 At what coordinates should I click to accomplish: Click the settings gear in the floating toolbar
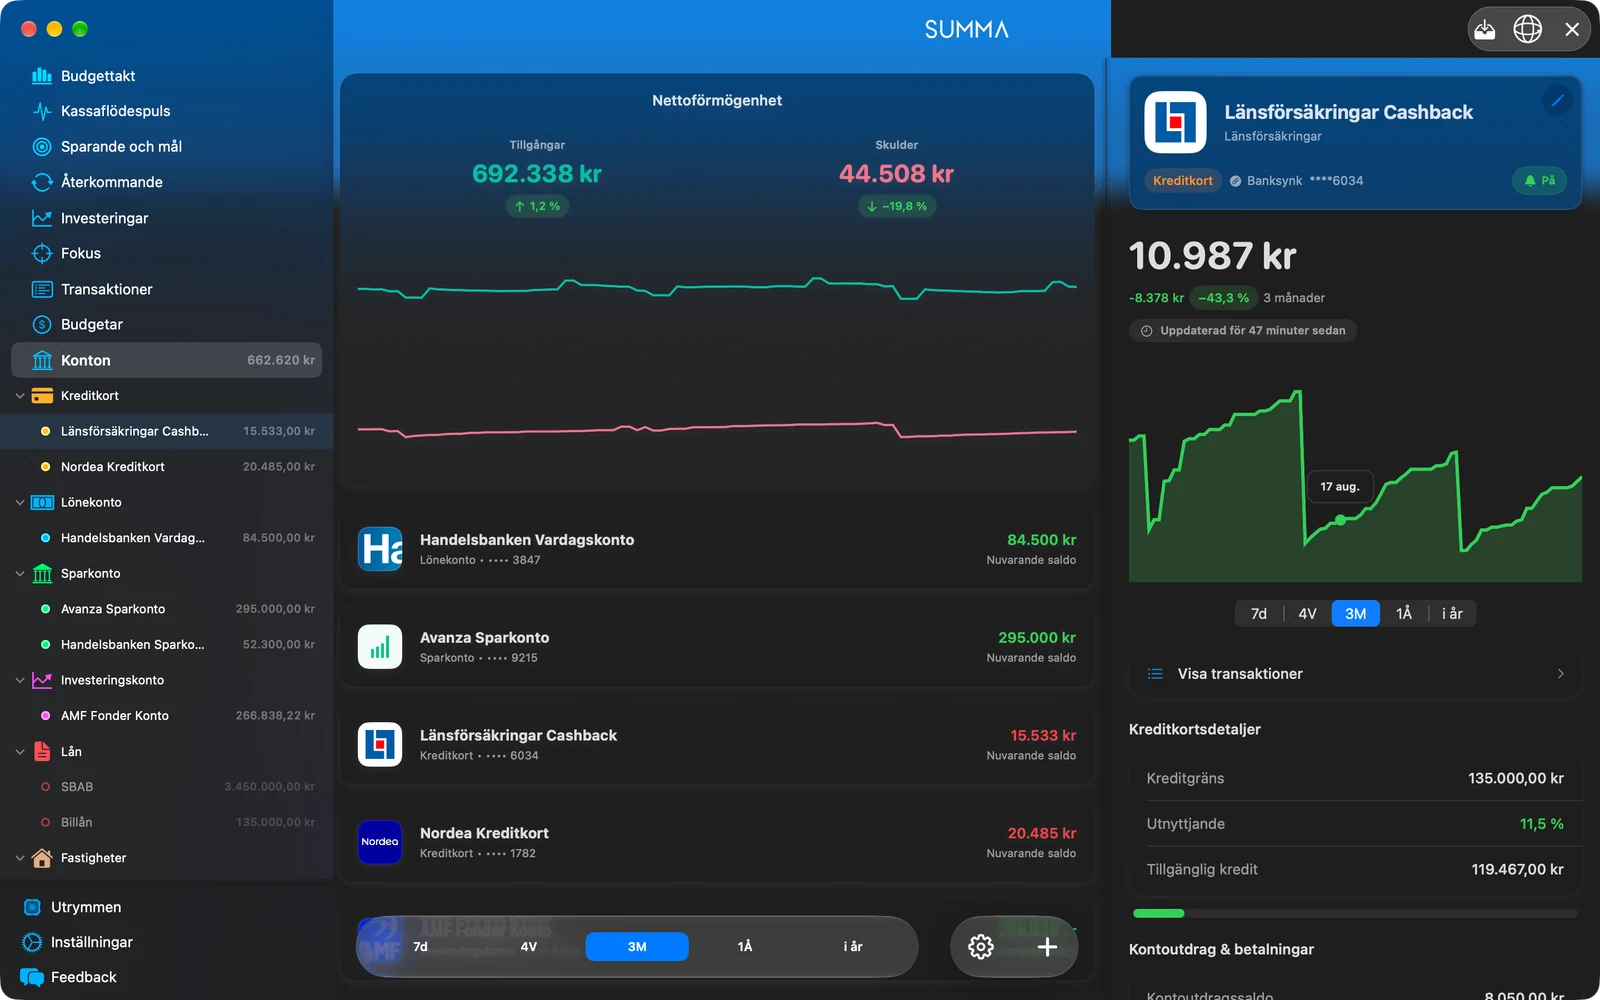(x=981, y=947)
